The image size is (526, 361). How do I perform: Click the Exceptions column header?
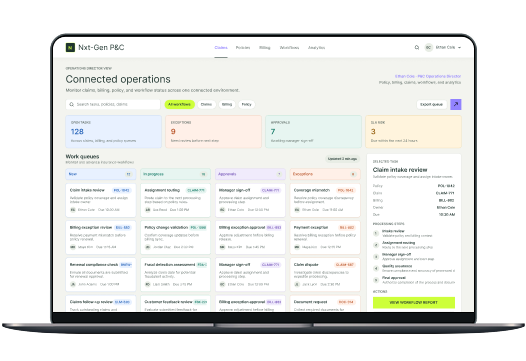325,174
